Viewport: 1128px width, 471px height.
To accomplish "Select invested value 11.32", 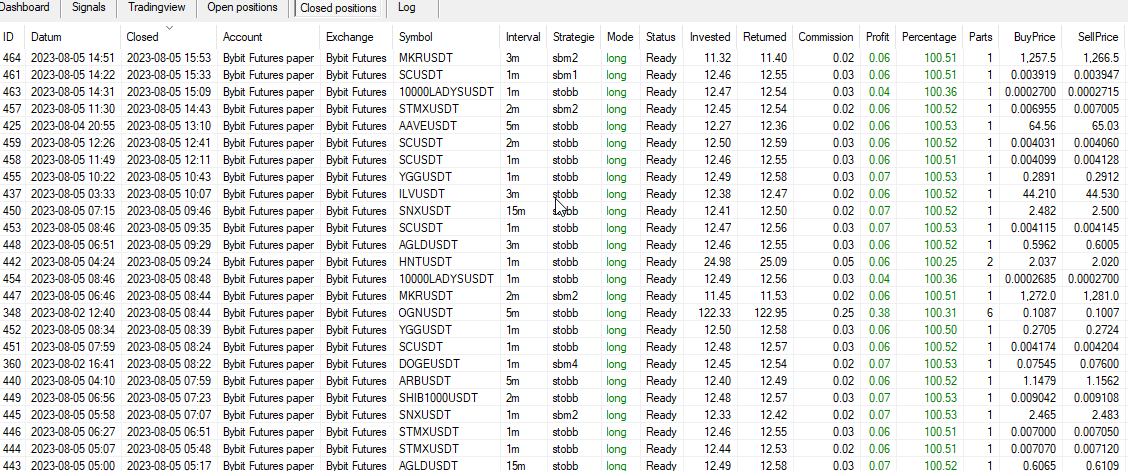I will point(717,58).
